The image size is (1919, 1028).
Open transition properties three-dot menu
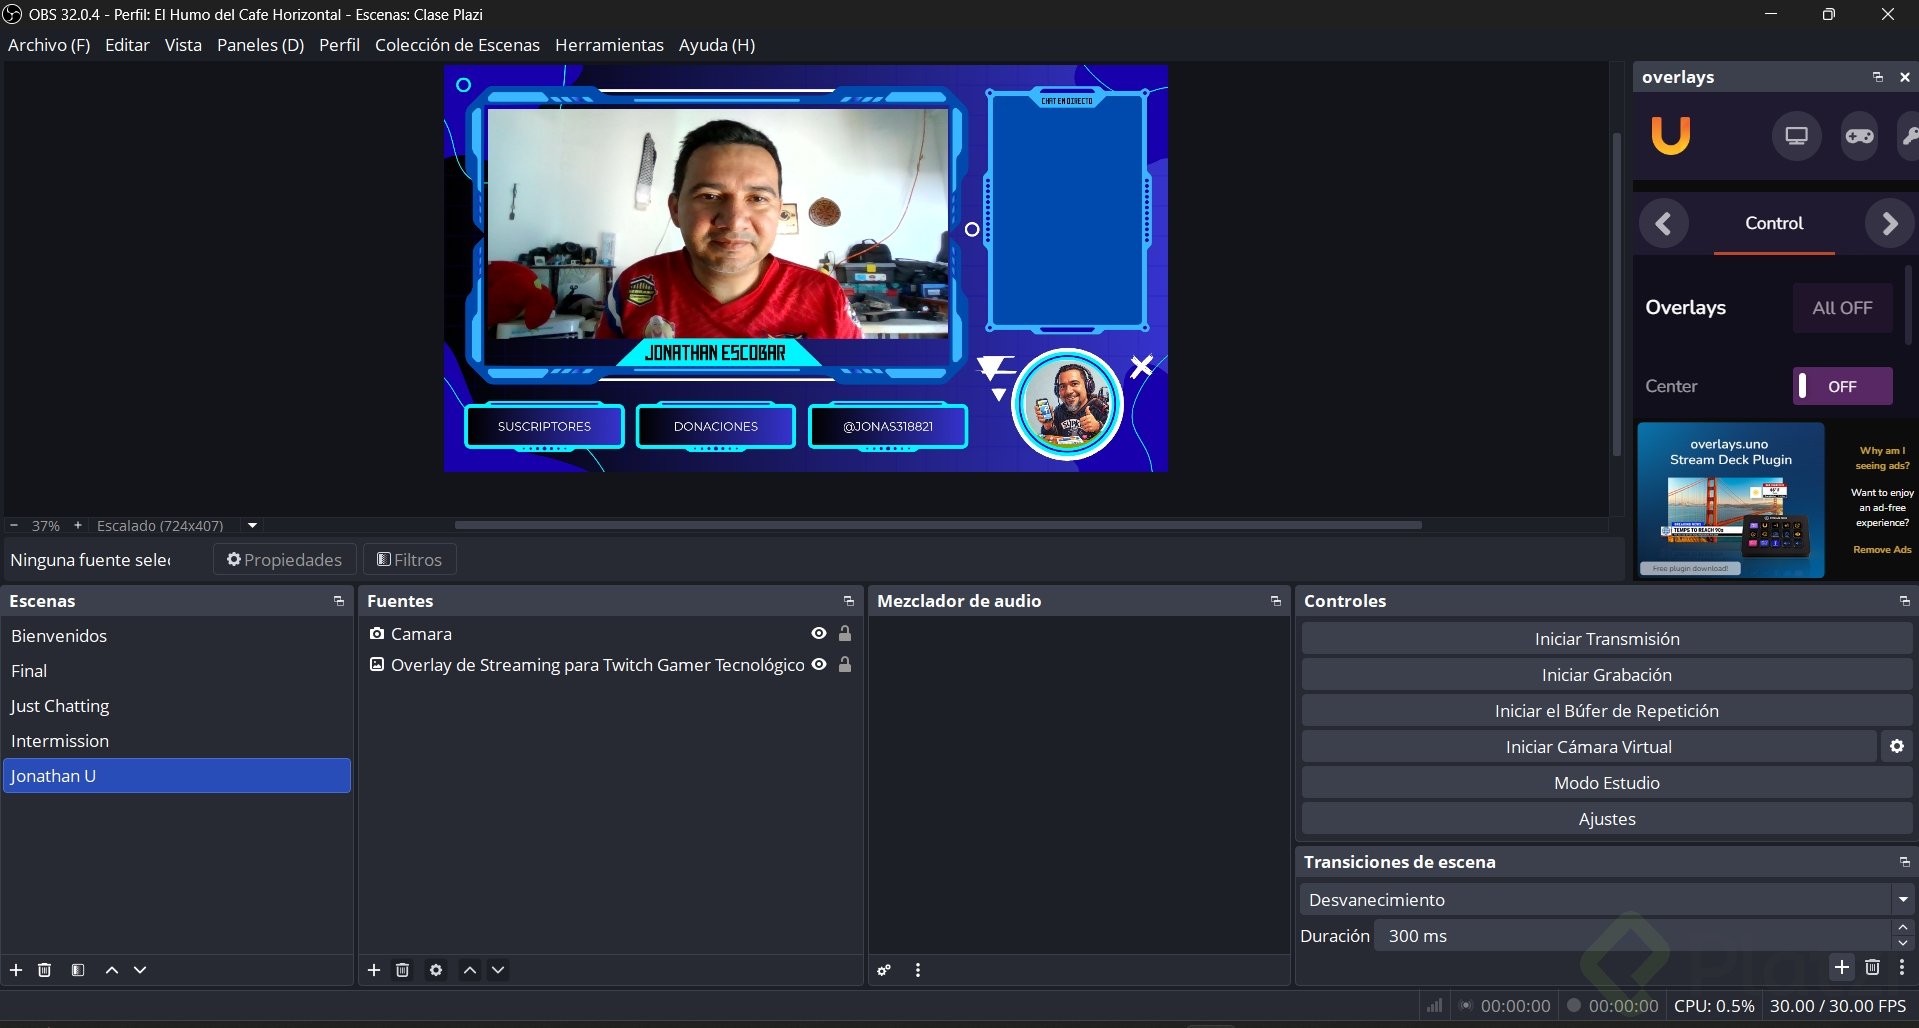pos(1902,967)
